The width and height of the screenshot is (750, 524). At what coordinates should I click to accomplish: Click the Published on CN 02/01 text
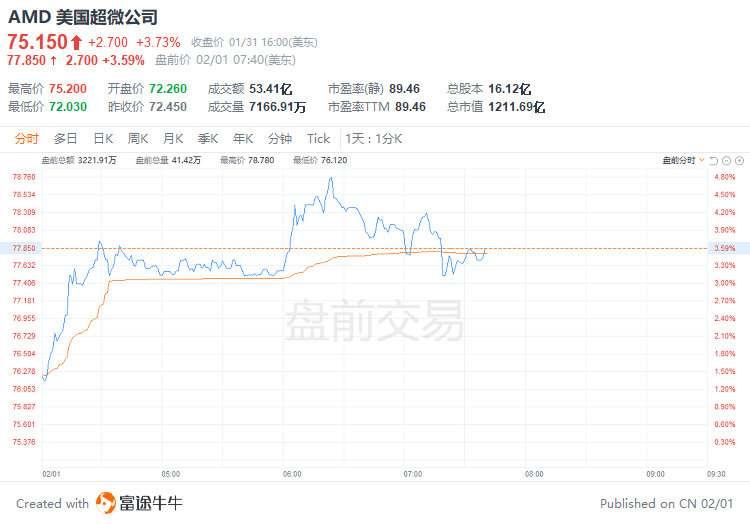666,504
